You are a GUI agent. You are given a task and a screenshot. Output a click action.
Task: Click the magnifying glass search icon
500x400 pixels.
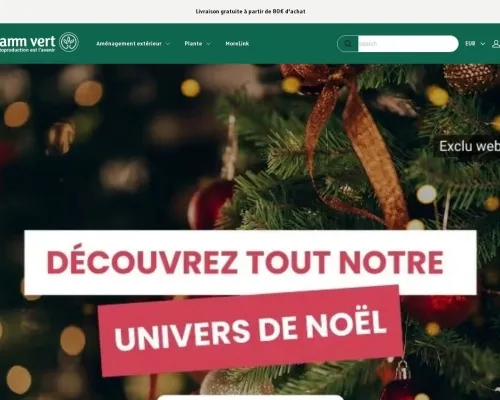pyautogui.click(x=348, y=44)
